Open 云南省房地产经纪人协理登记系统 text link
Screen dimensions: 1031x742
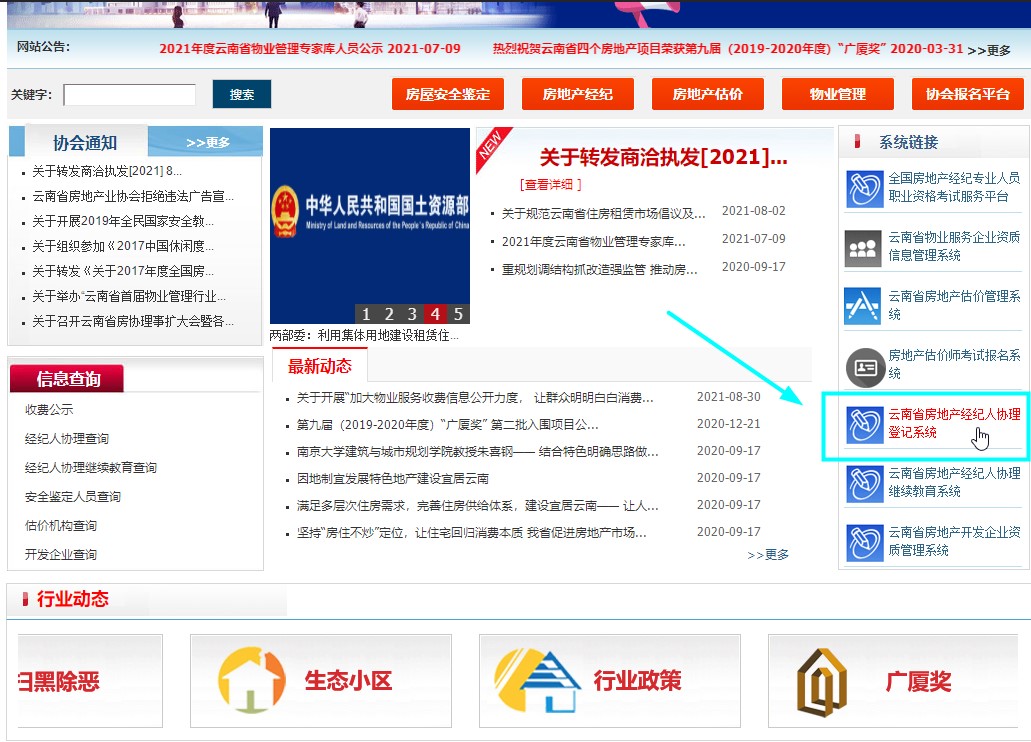click(x=954, y=423)
